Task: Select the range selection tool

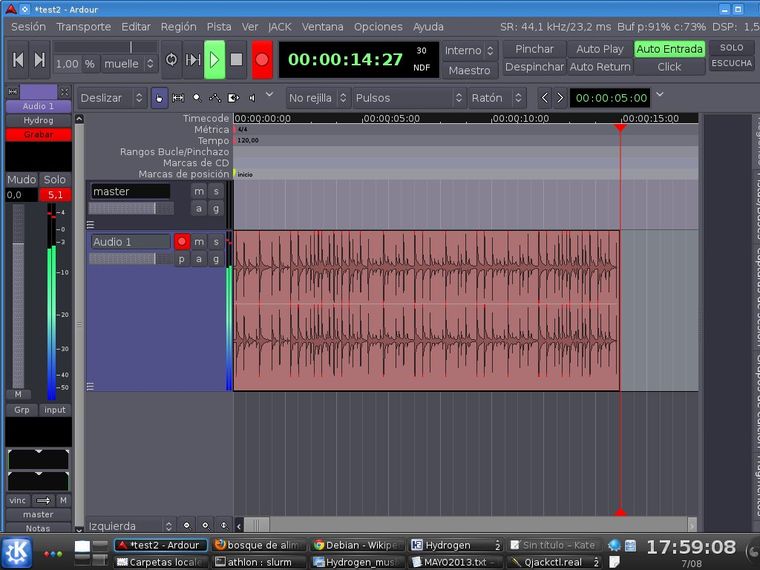Action: [178, 98]
